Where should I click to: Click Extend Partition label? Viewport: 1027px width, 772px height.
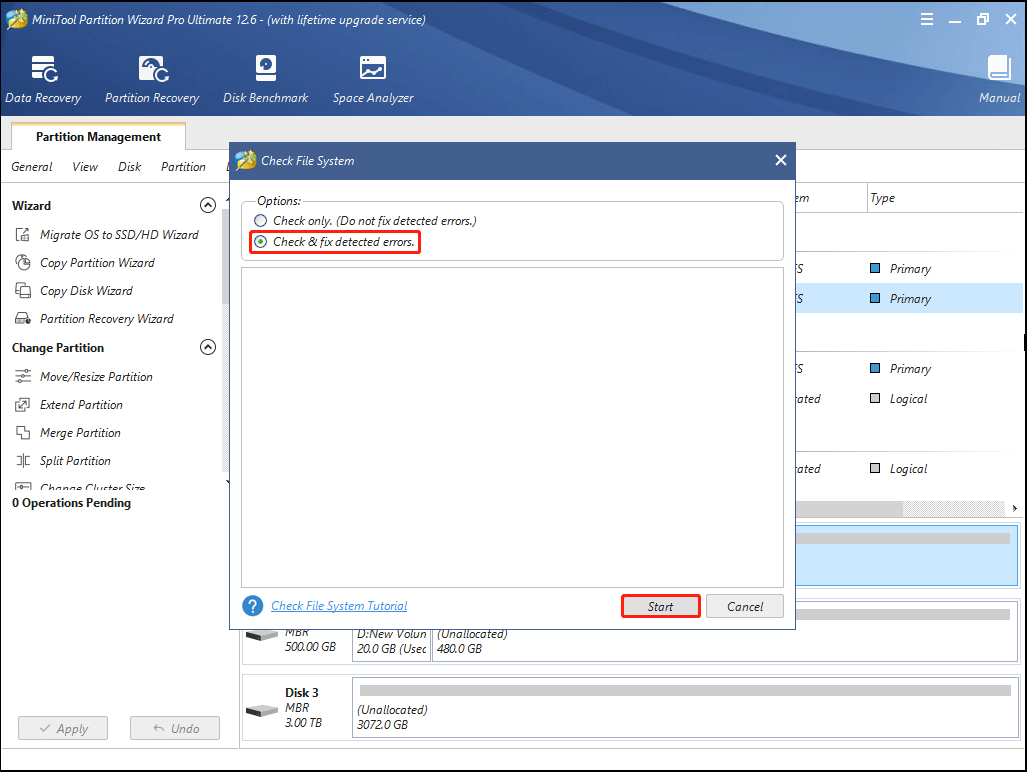(81, 405)
